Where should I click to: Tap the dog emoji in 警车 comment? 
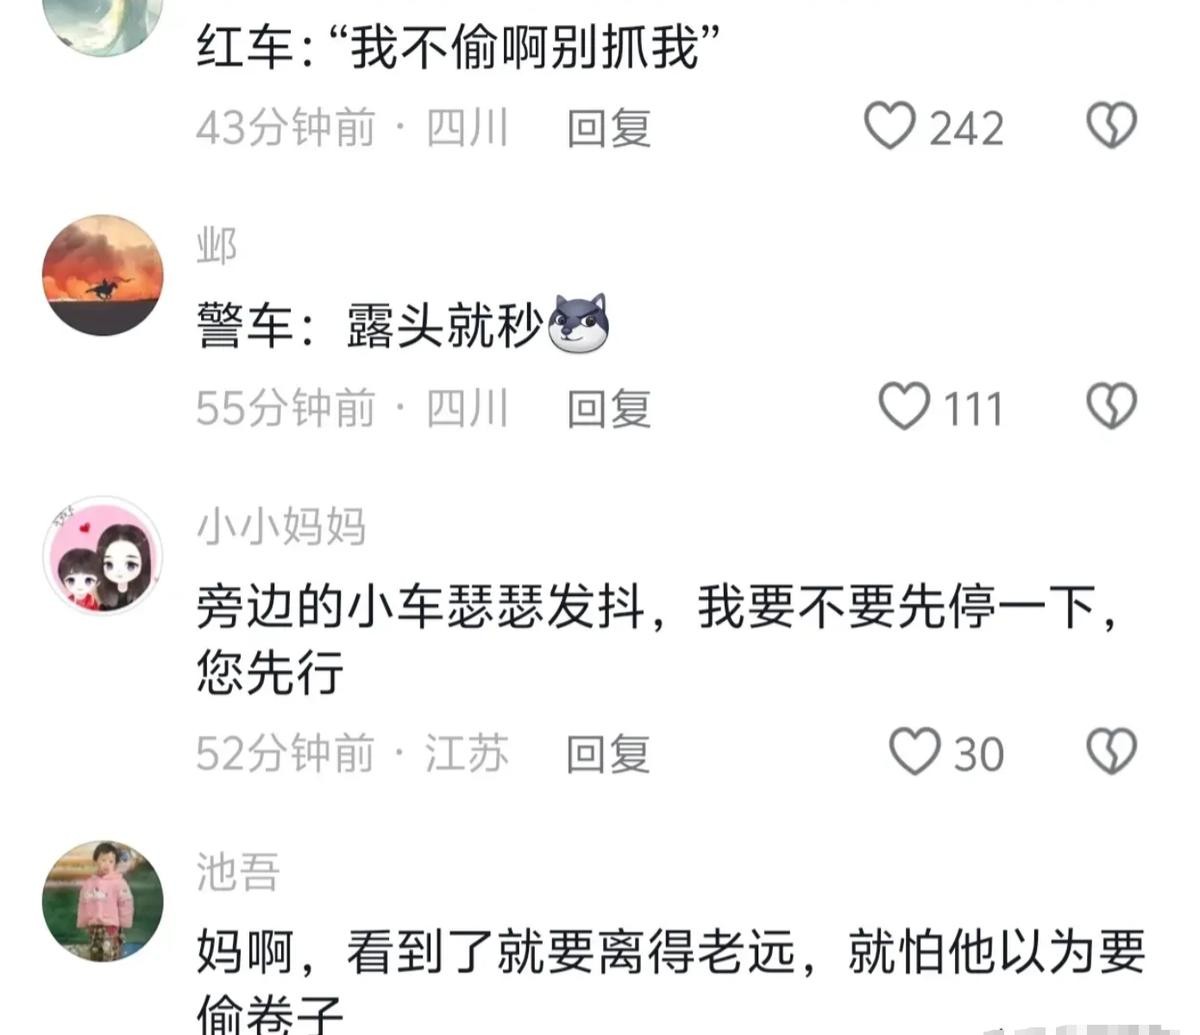tap(579, 325)
